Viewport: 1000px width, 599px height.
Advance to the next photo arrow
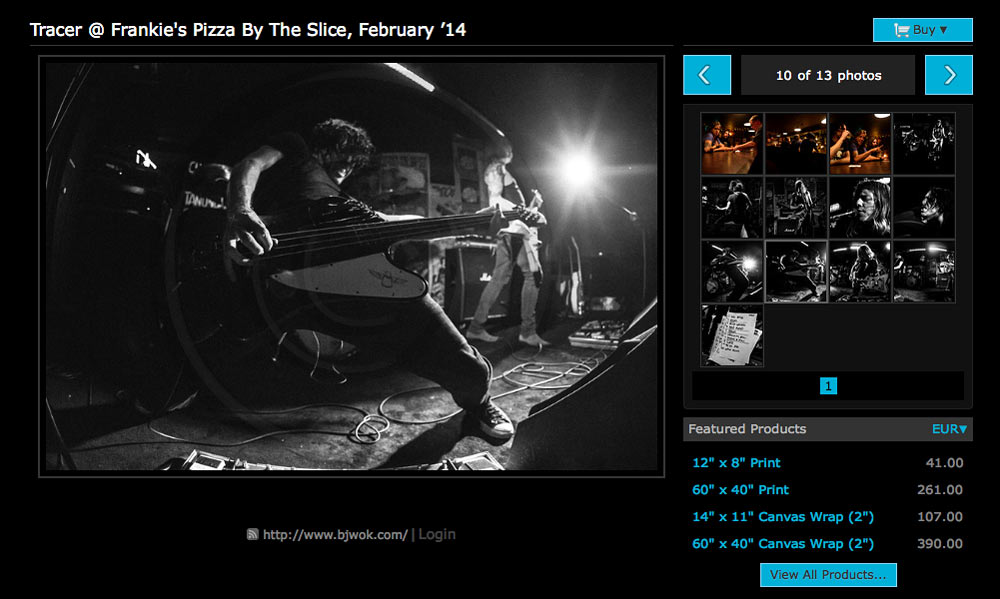point(948,75)
